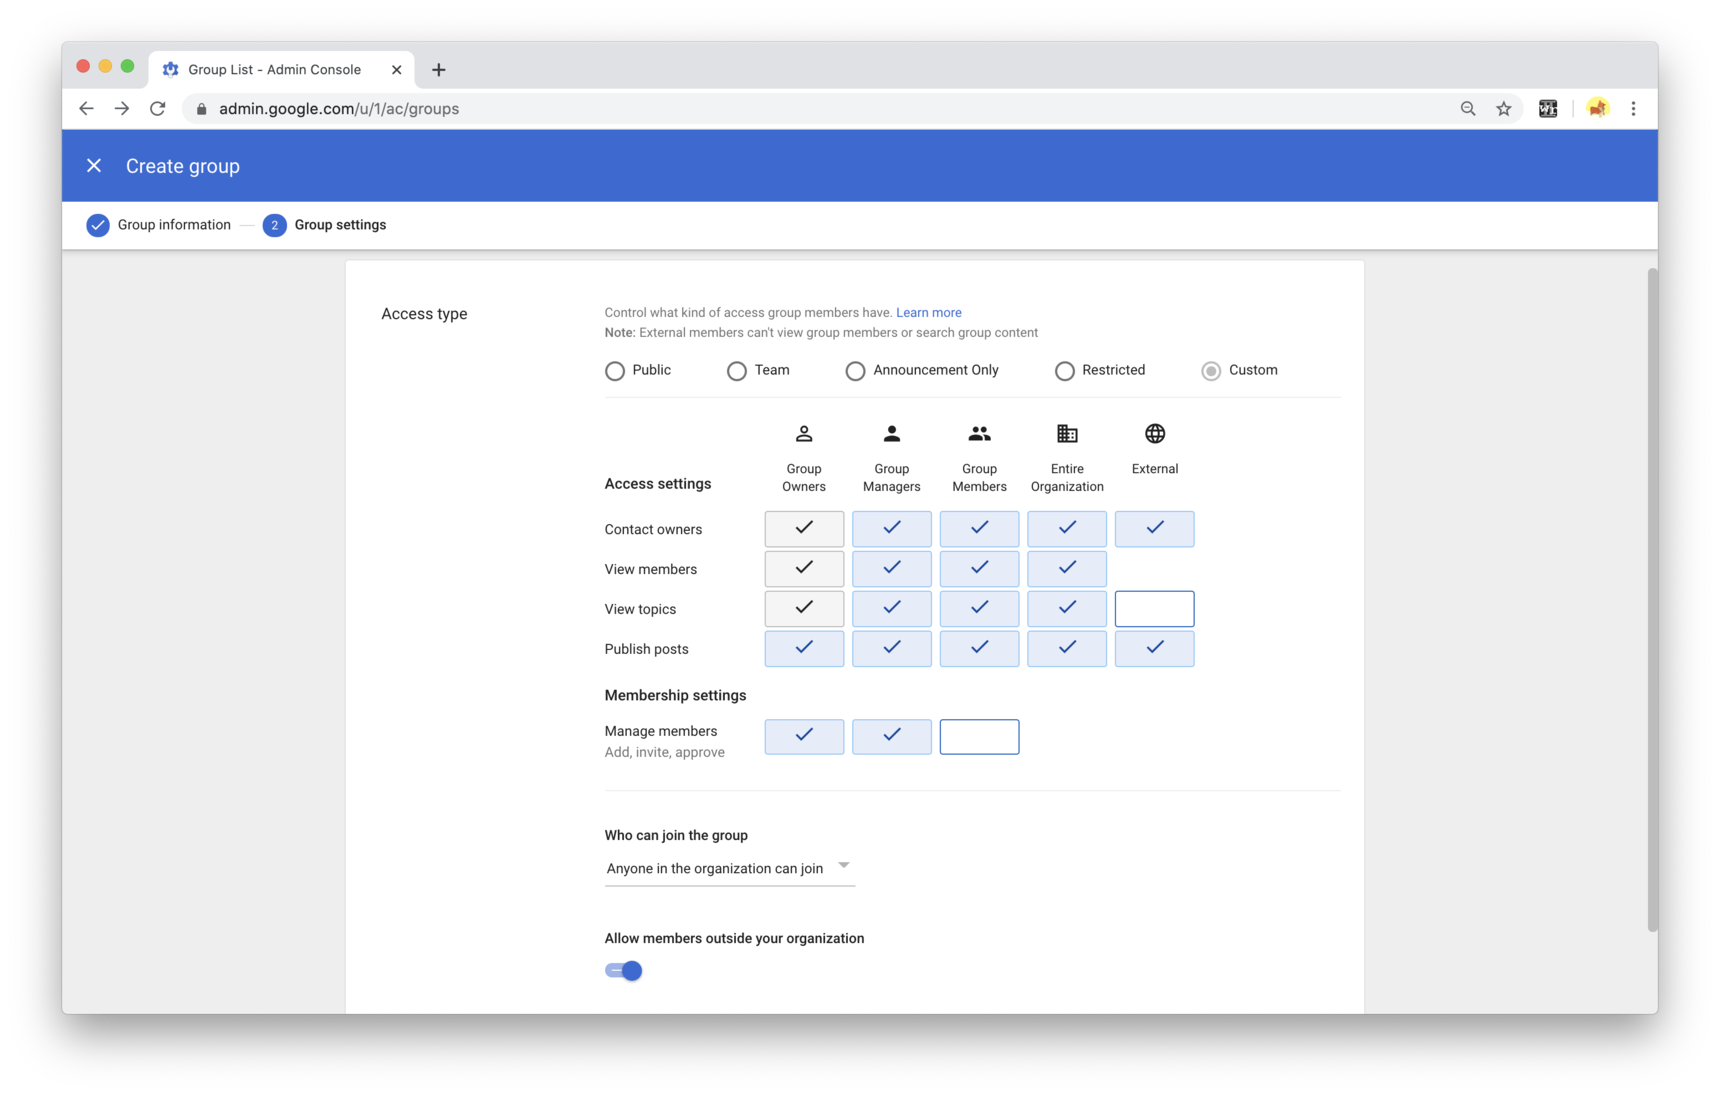The image size is (1720, 1096).
Task: Enable Manage members for Group Members
Action: 979,737
